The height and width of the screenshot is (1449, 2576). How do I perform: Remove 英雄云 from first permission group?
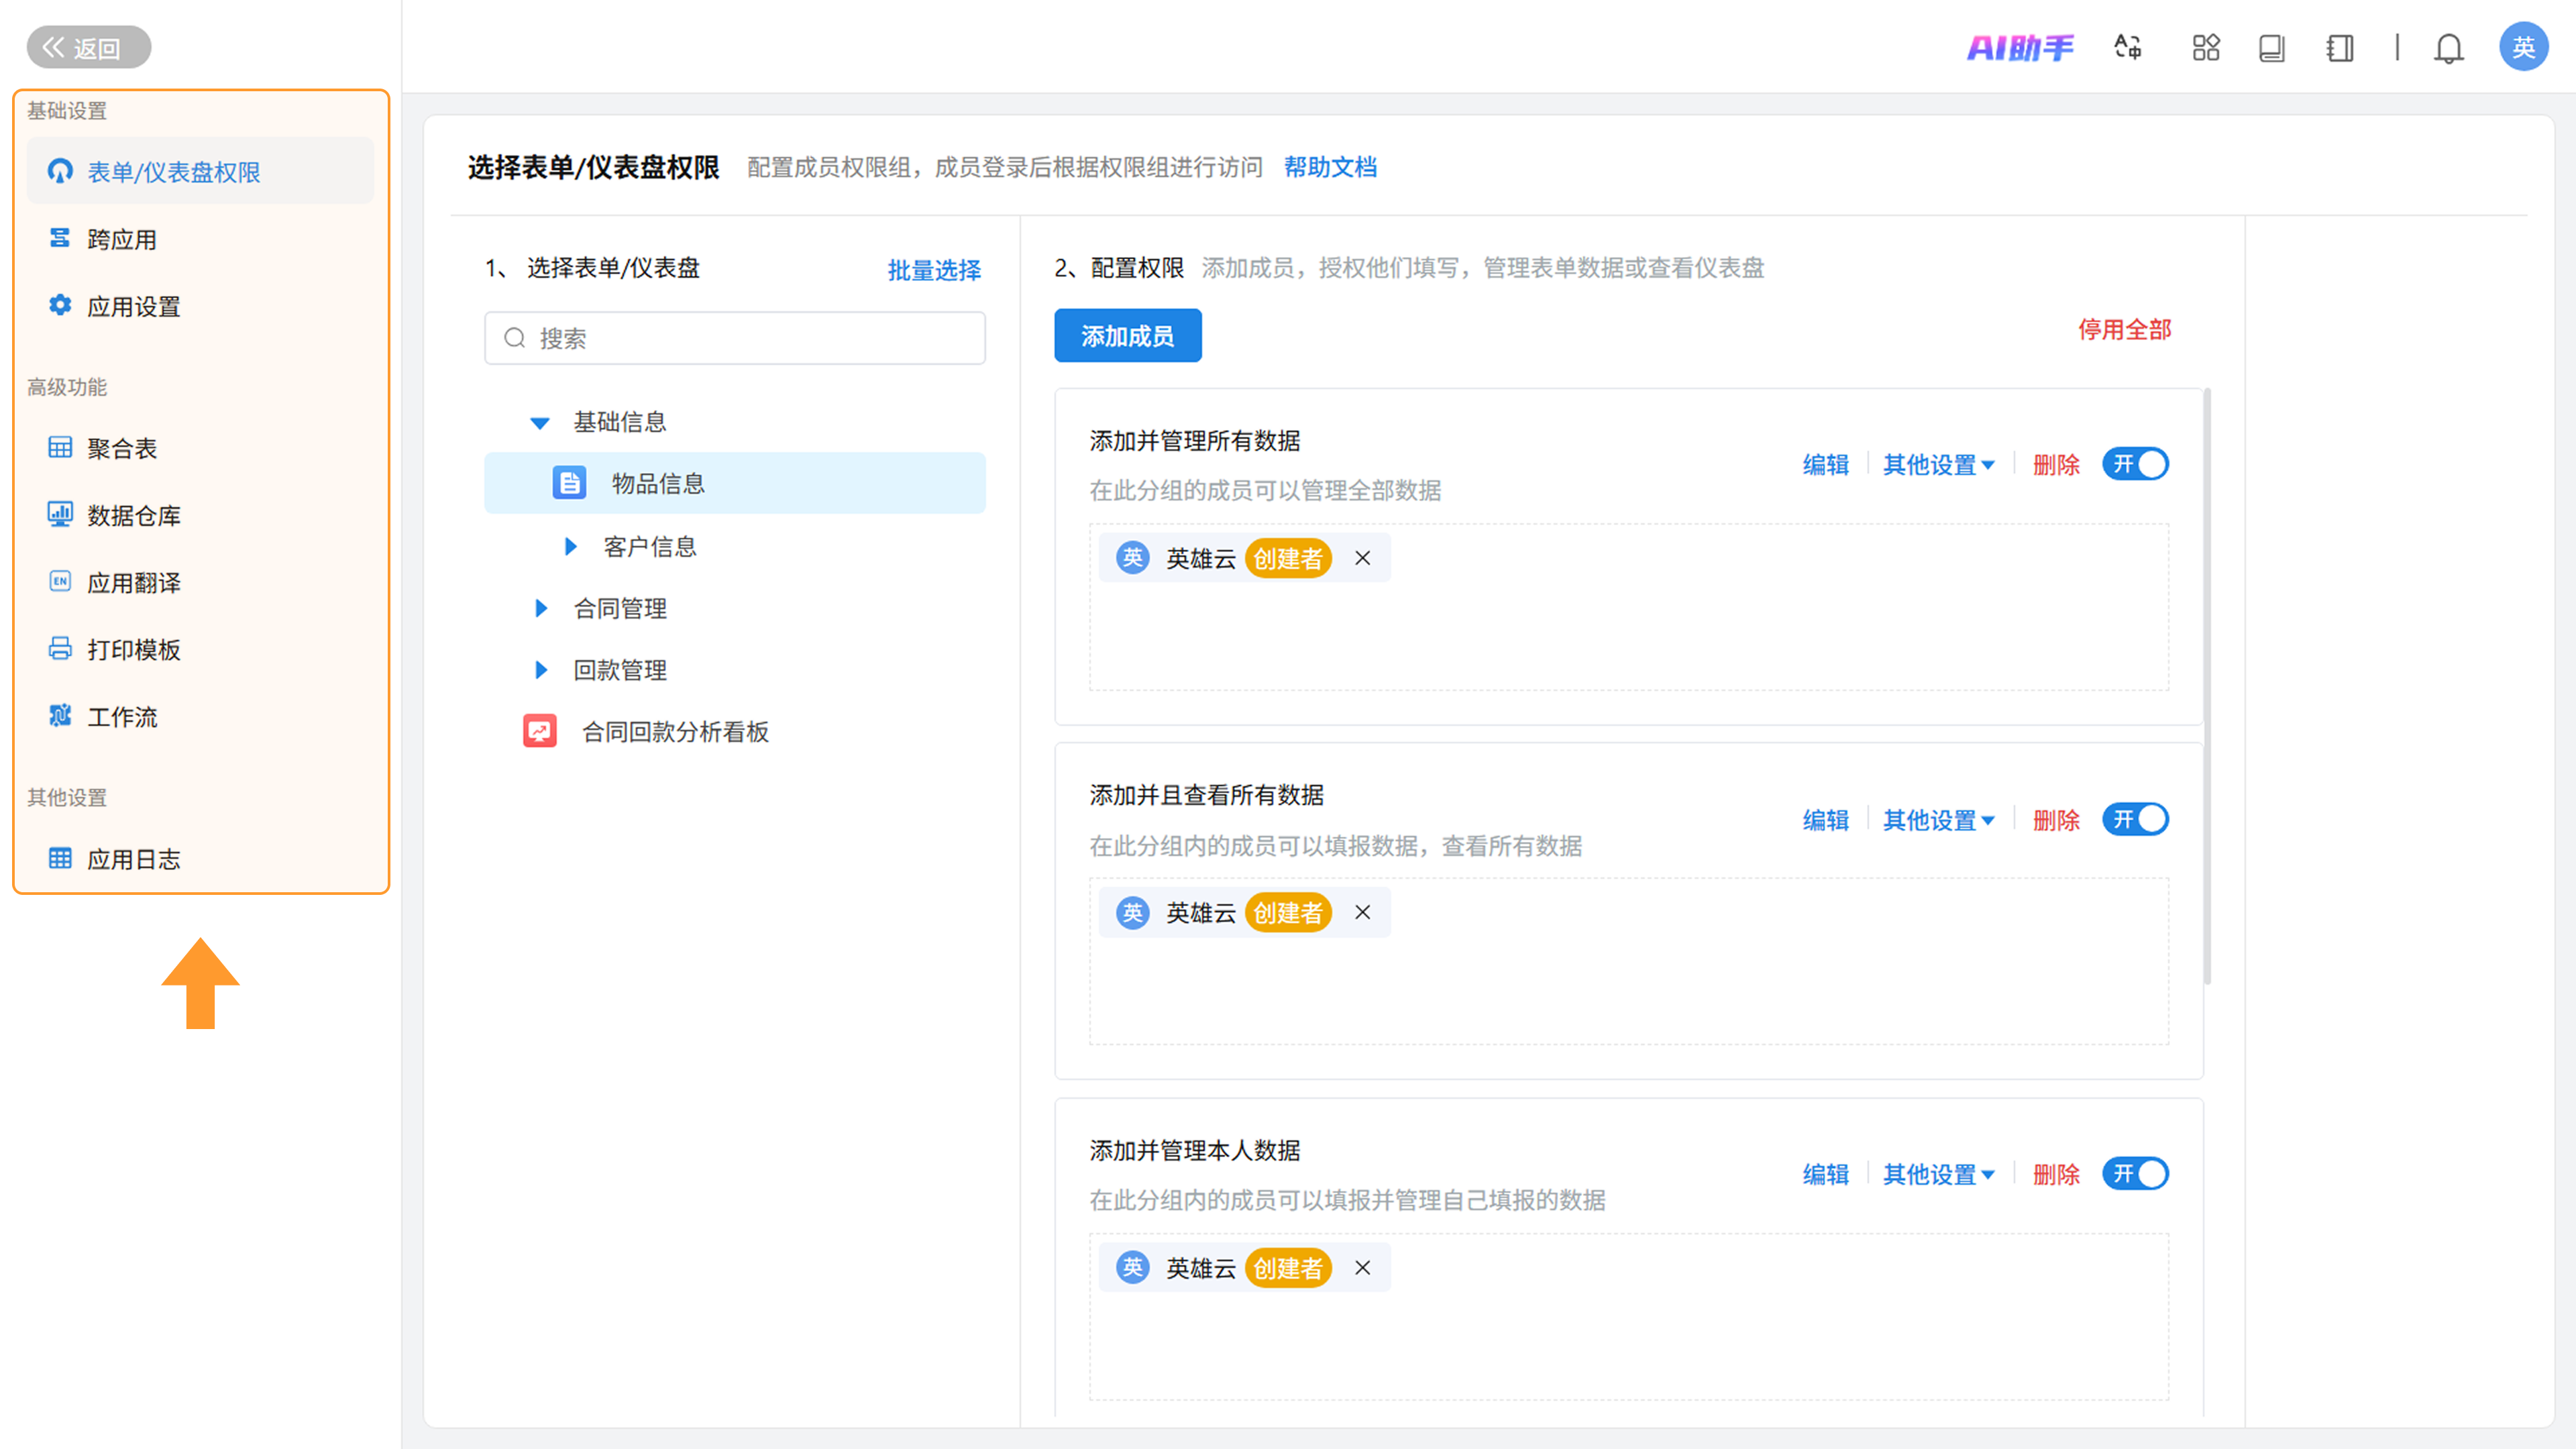coord(1362,558)
